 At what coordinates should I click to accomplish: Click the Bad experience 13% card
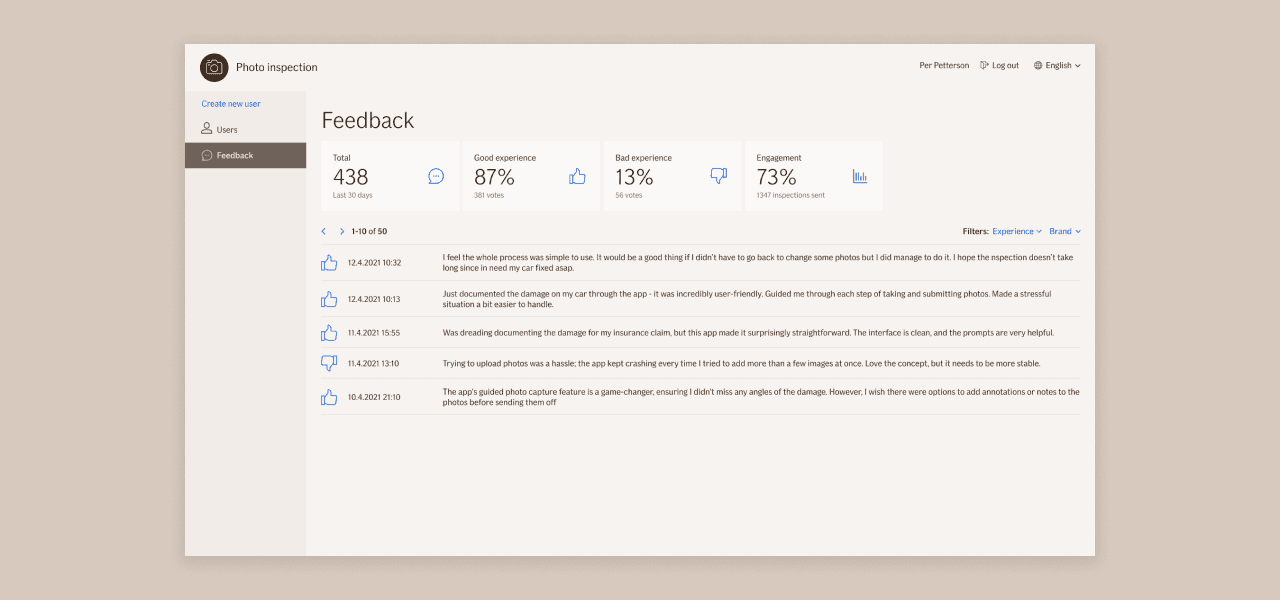[672, 176]
